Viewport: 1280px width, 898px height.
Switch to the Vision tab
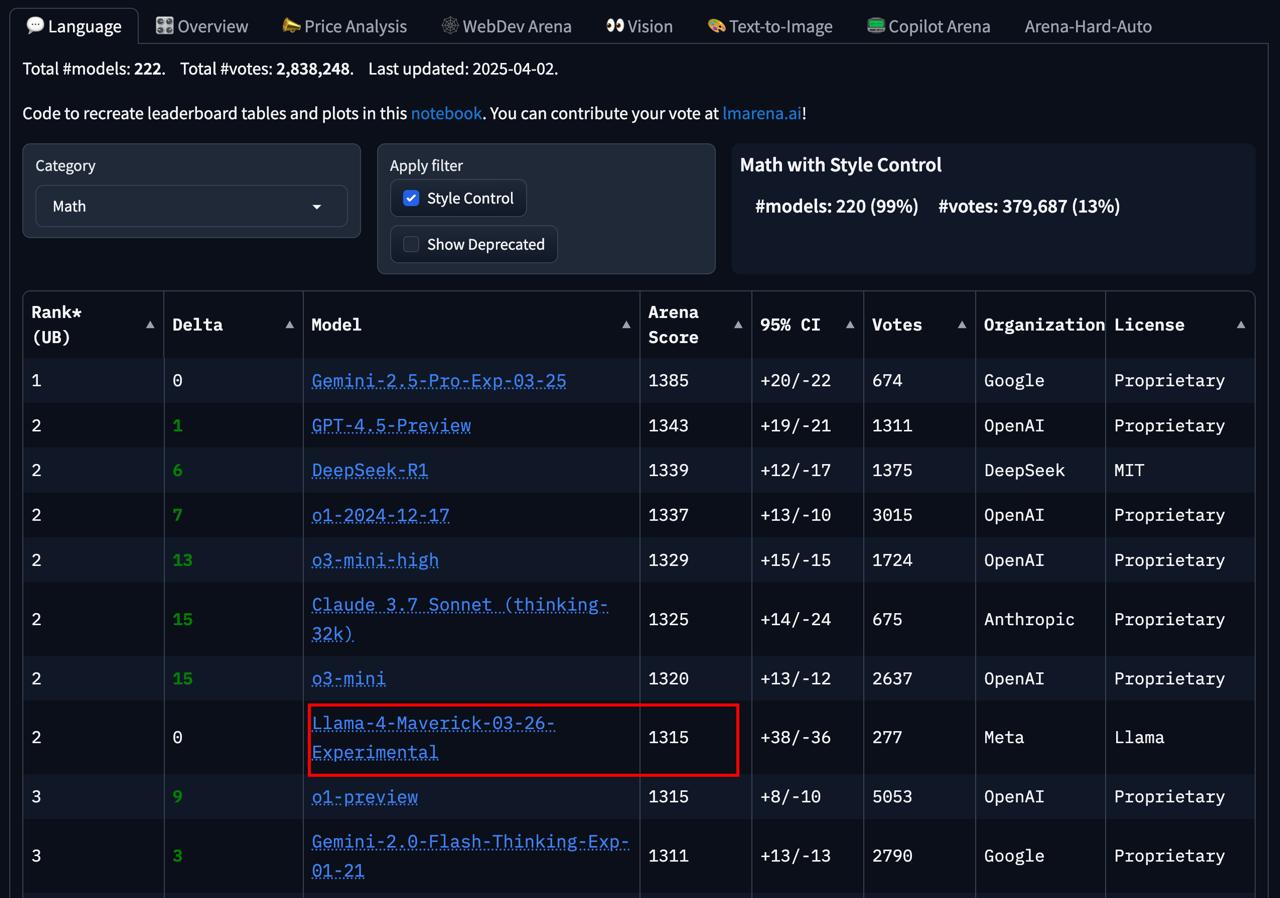point(639,26)
